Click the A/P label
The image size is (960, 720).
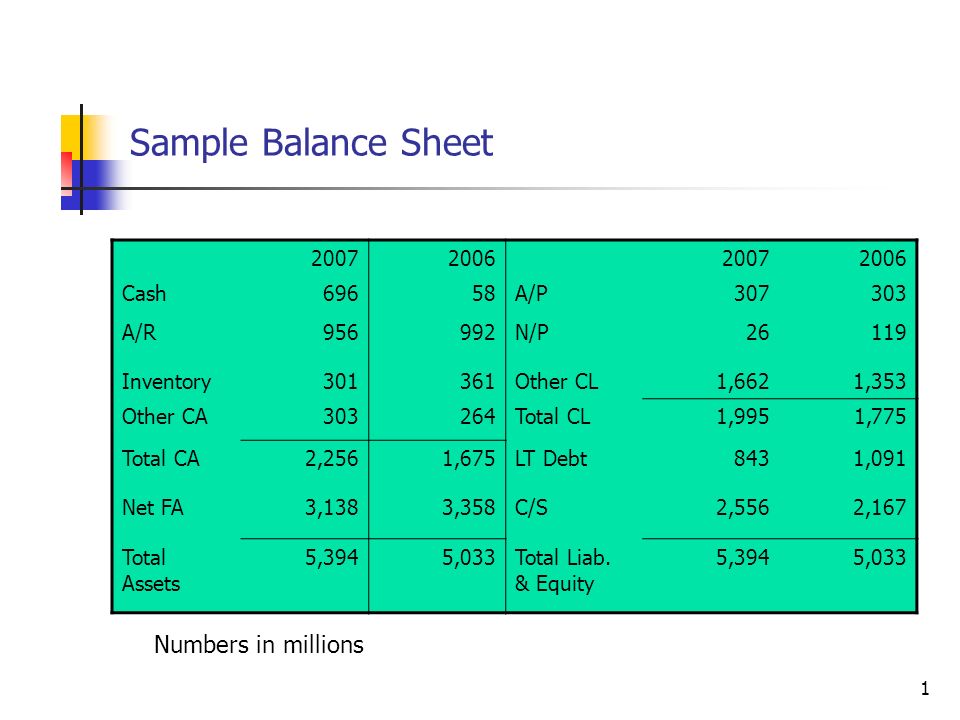[531, 294]
